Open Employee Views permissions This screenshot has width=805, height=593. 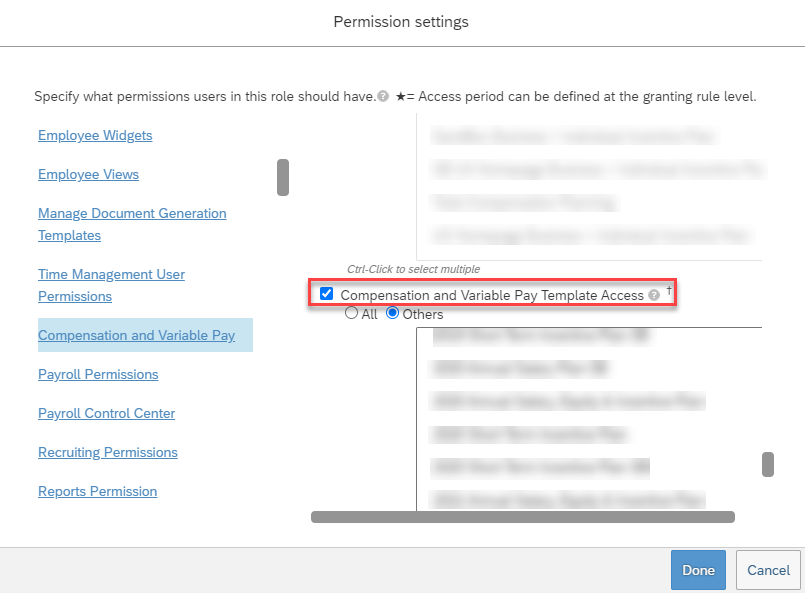click(88, 175)
